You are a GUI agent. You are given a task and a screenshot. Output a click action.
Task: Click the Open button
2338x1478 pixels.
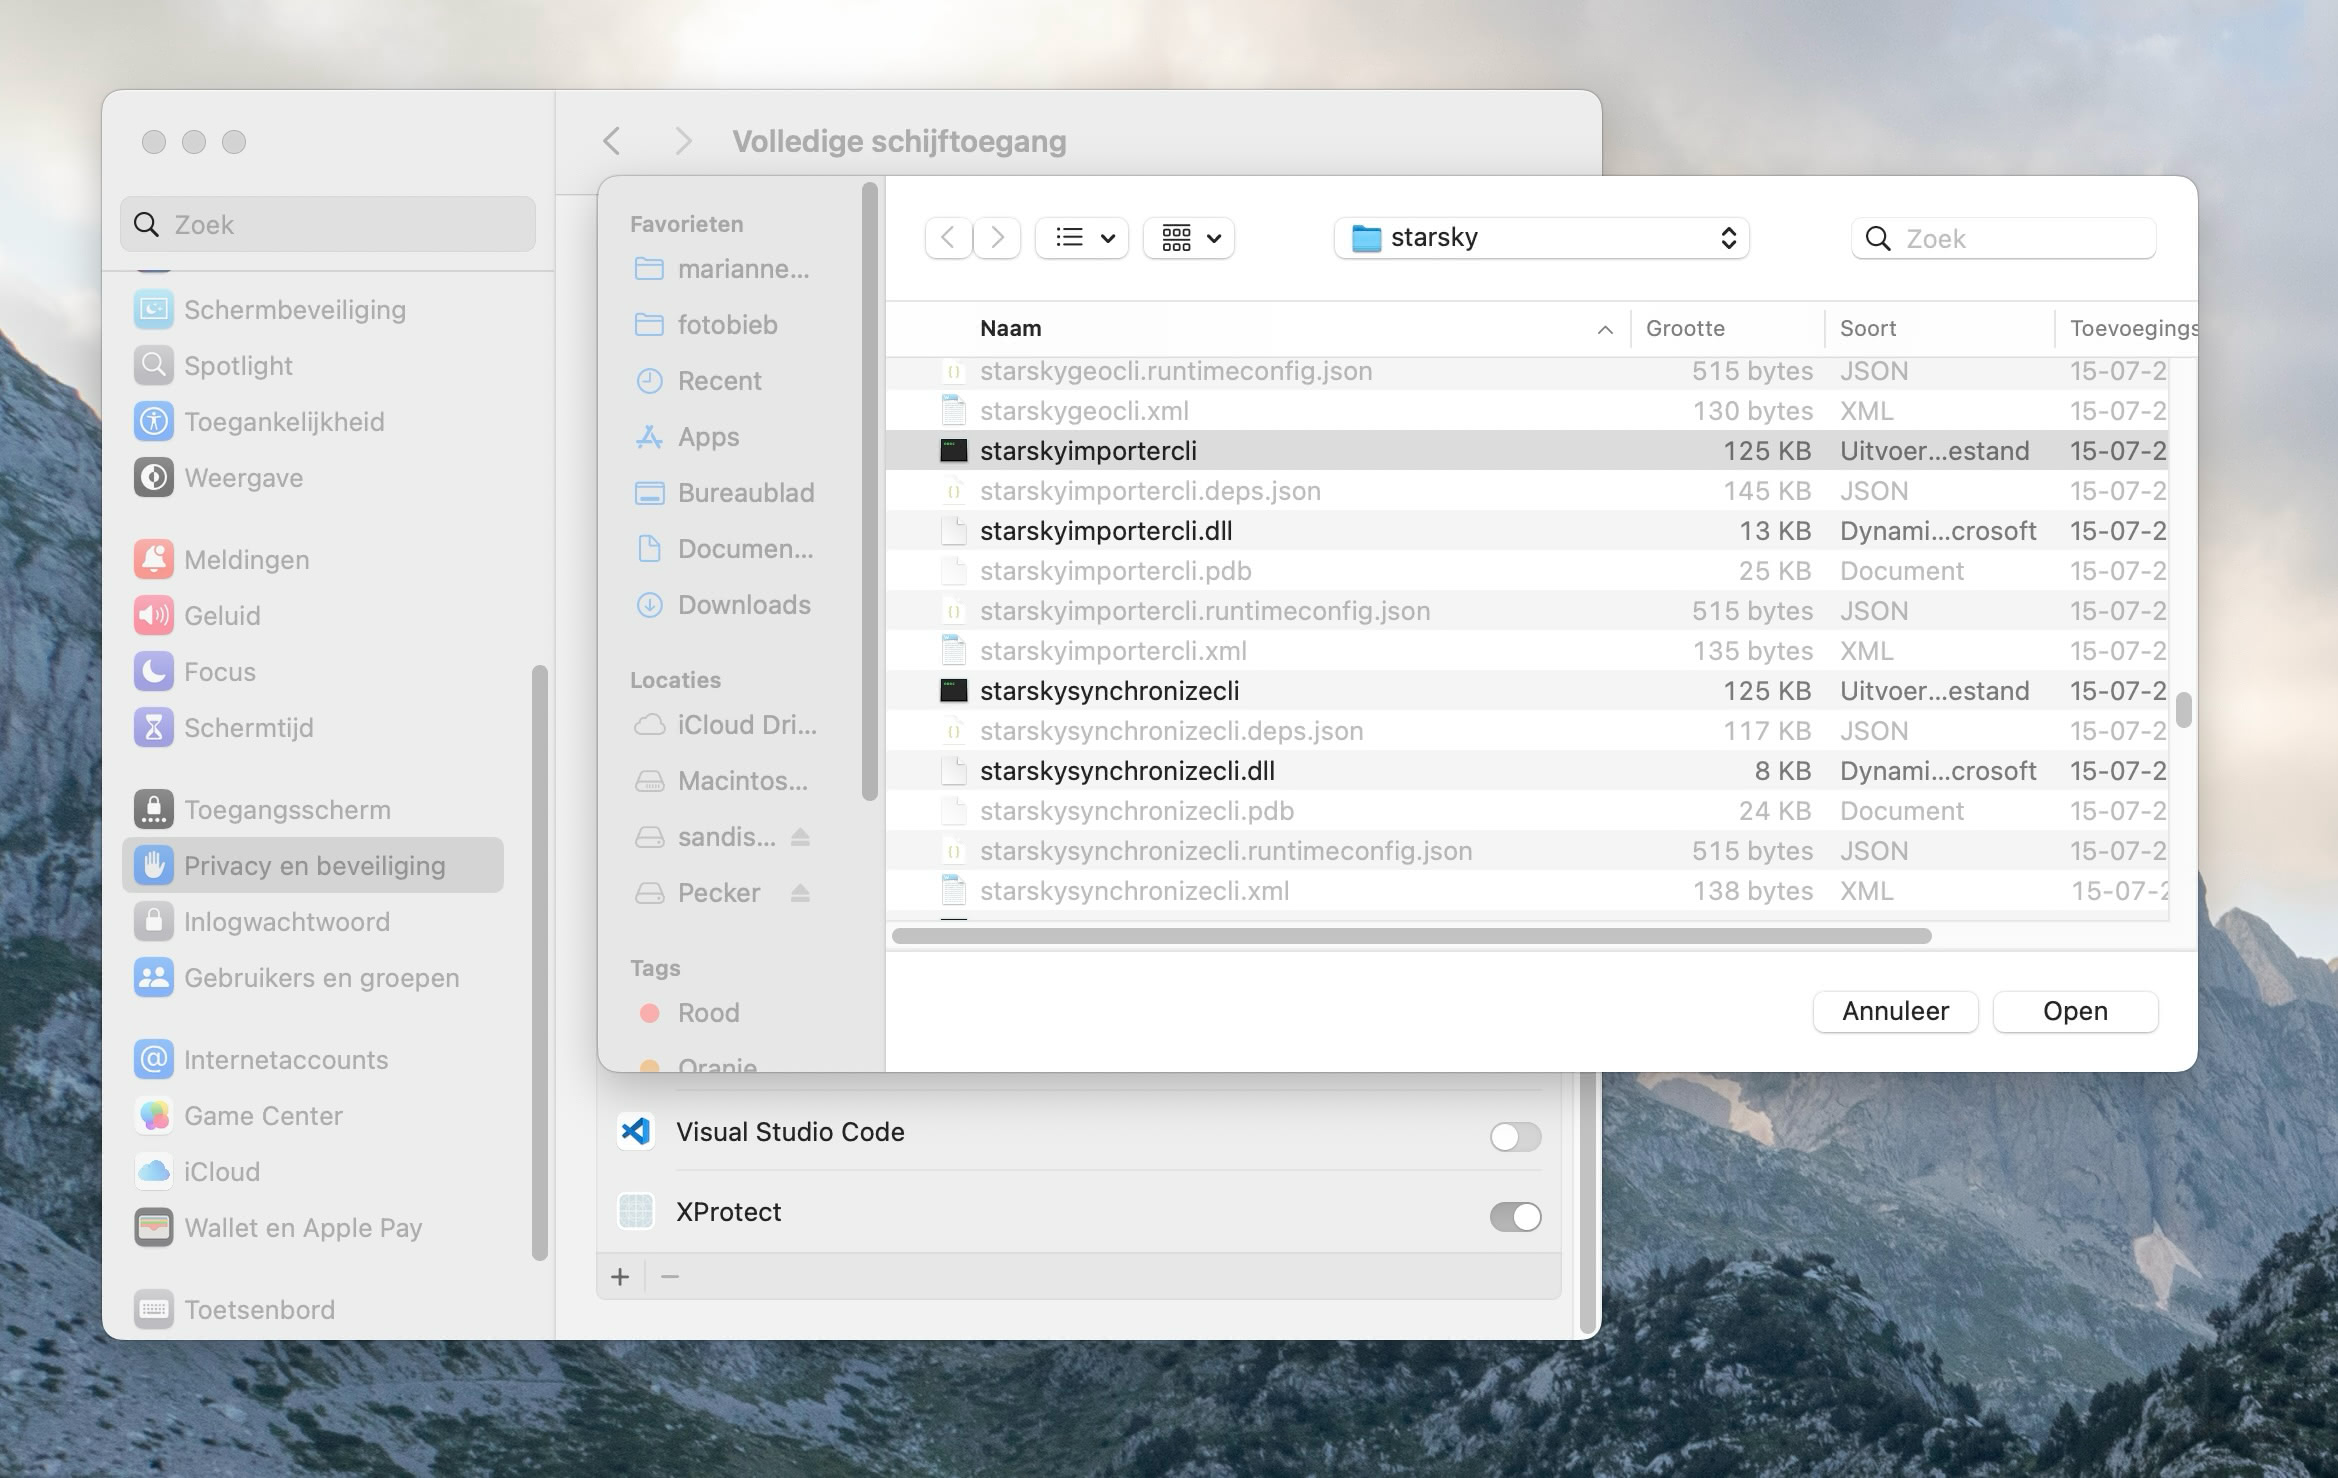pos(2075,1011)
